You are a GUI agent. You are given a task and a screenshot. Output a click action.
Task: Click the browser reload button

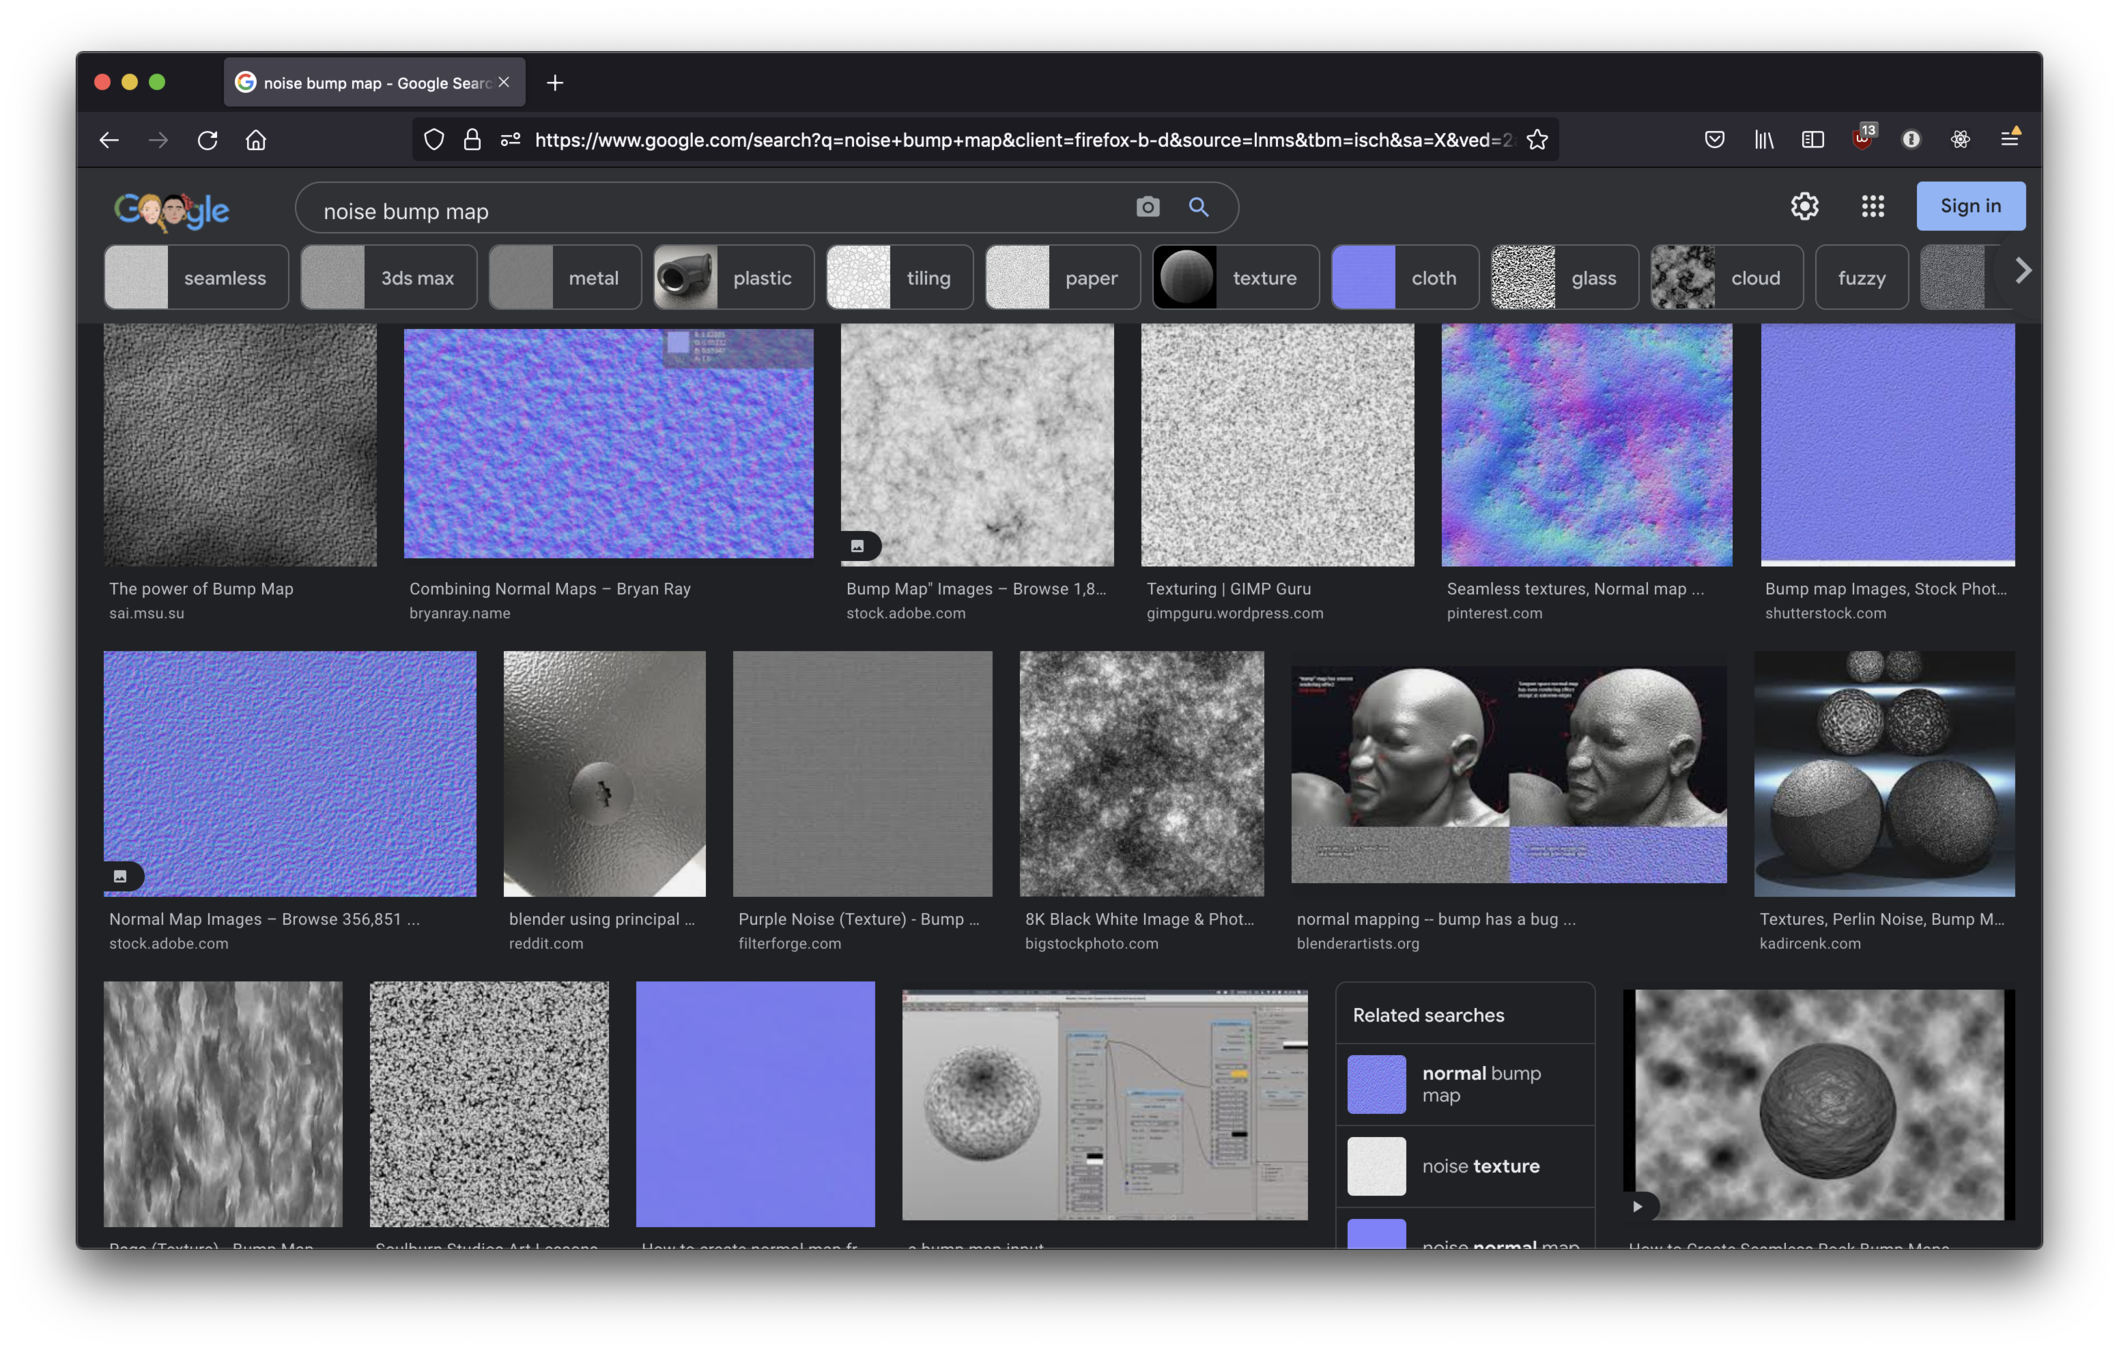click(207, 140)
